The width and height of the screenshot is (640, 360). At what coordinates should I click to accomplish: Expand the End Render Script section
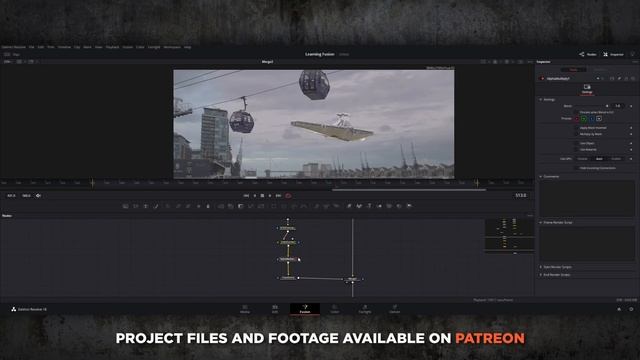click(540, 275)
